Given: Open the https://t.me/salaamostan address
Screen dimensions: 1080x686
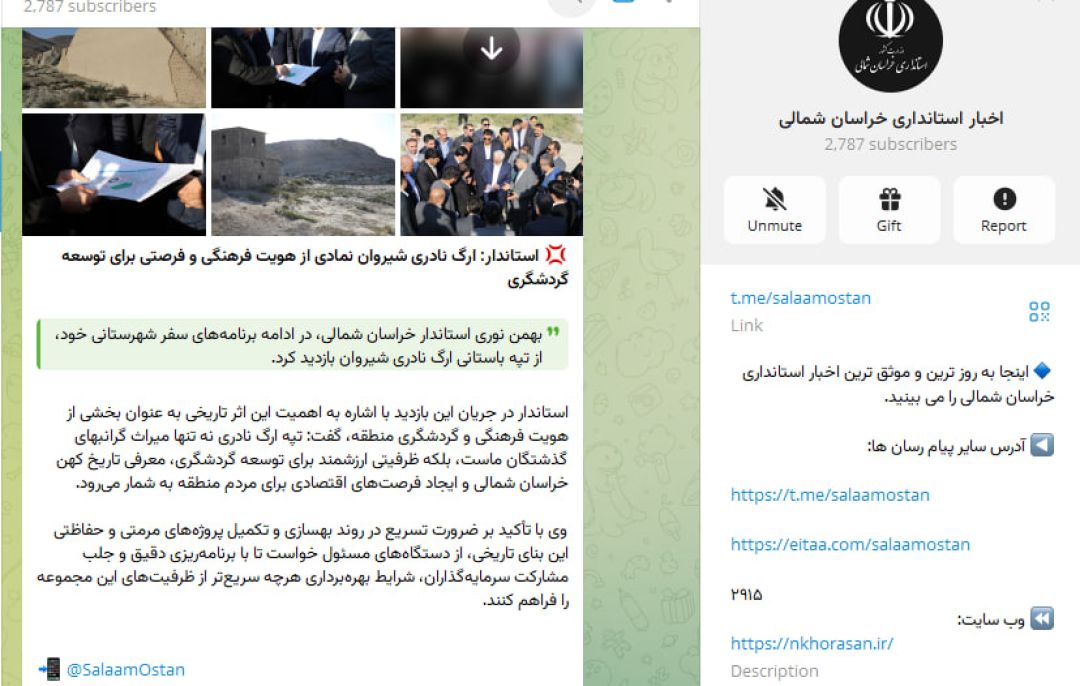Looking at the screenshot, I should pos(830,495).
